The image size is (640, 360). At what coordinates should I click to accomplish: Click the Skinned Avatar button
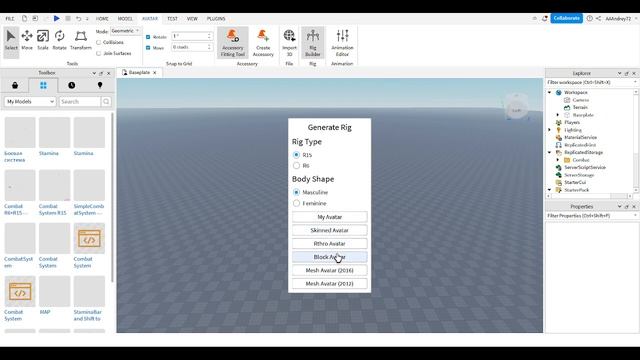(x=329, y=231)
